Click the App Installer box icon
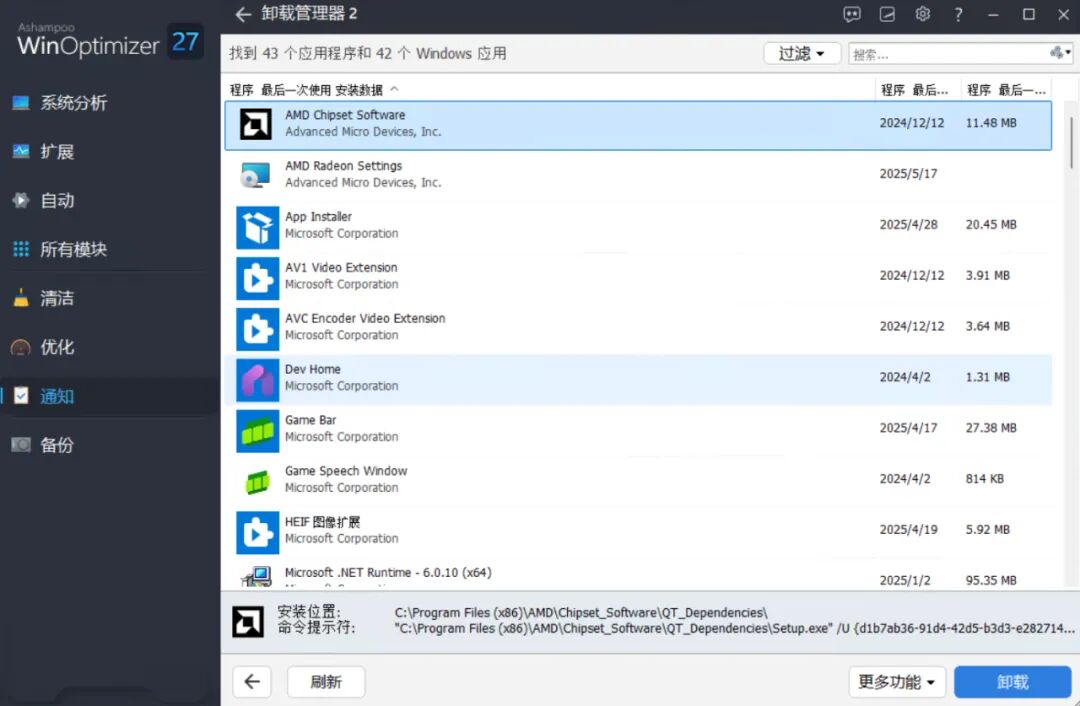 257,227
